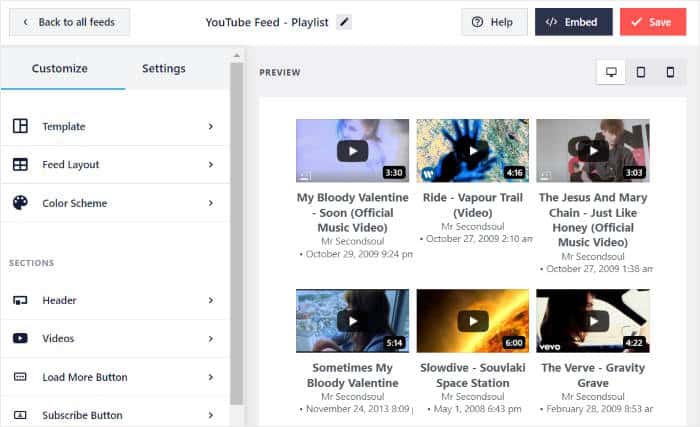Click the sidebar scroll-up arrow
This screenshot has width=700, height=427.
[x=237, y=56]
